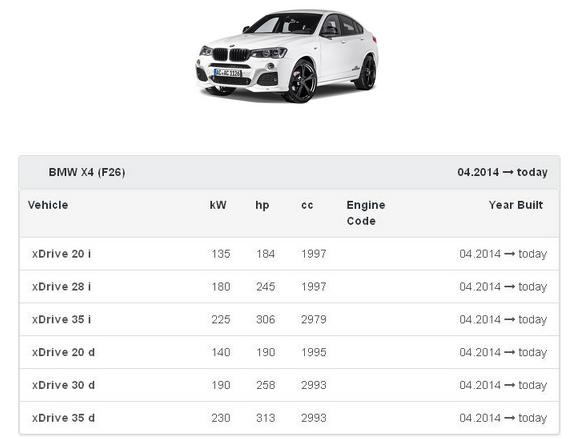575x439 pixels.
Task: Click the 135 kW value for xDrive 20 i
Action: coord(221,254)
